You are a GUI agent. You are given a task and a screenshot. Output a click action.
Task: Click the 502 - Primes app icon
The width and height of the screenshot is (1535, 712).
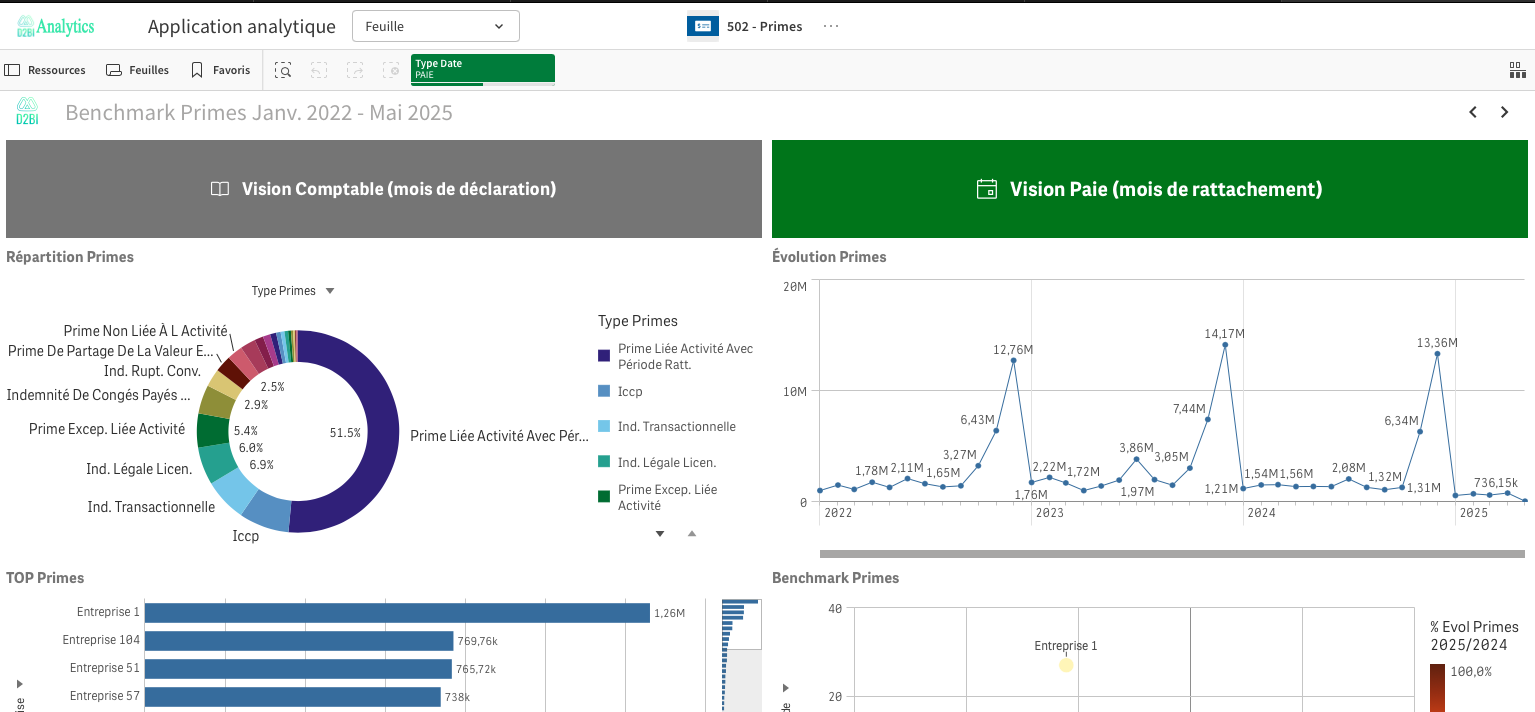pyautogui.click(x=703, y=27)
